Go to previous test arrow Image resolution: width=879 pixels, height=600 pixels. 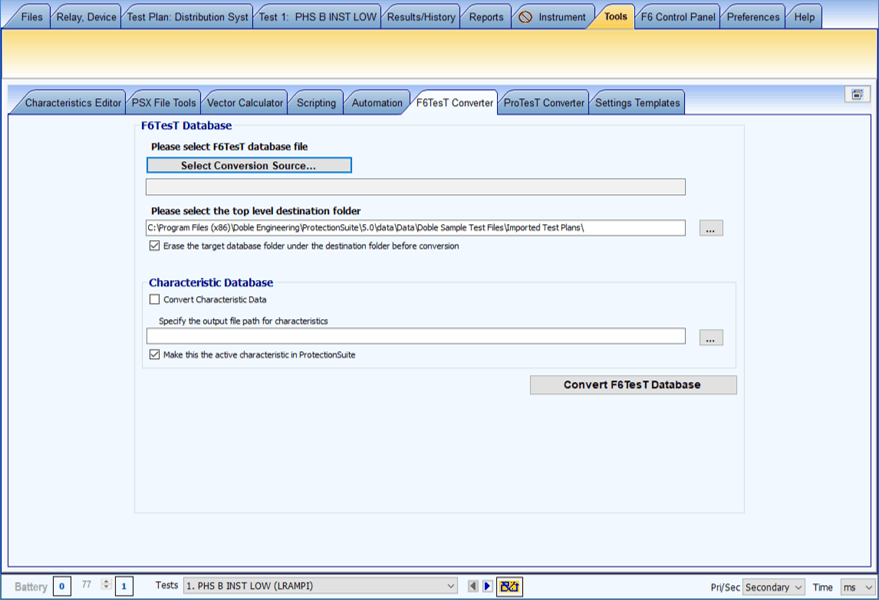click(x=473, y=586)
